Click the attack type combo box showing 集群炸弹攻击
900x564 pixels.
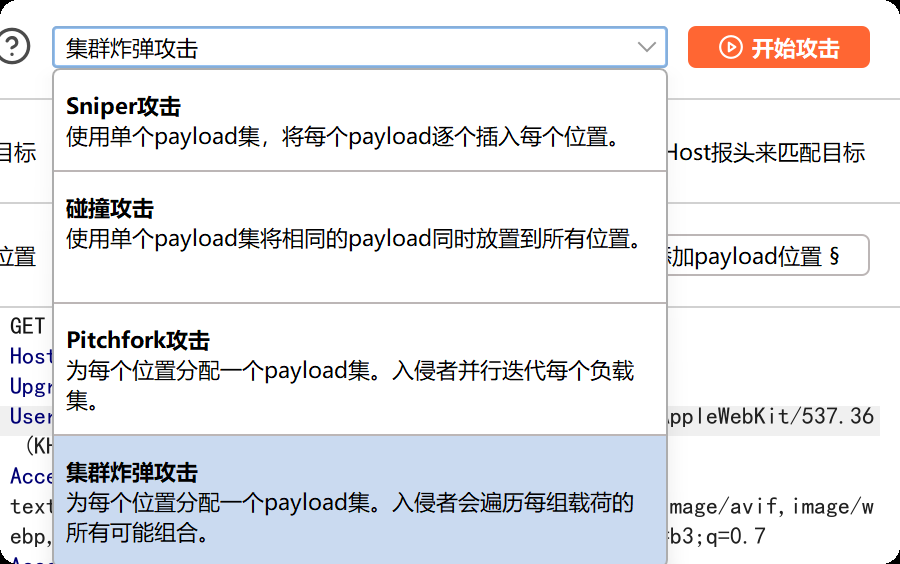coord(340,47)
